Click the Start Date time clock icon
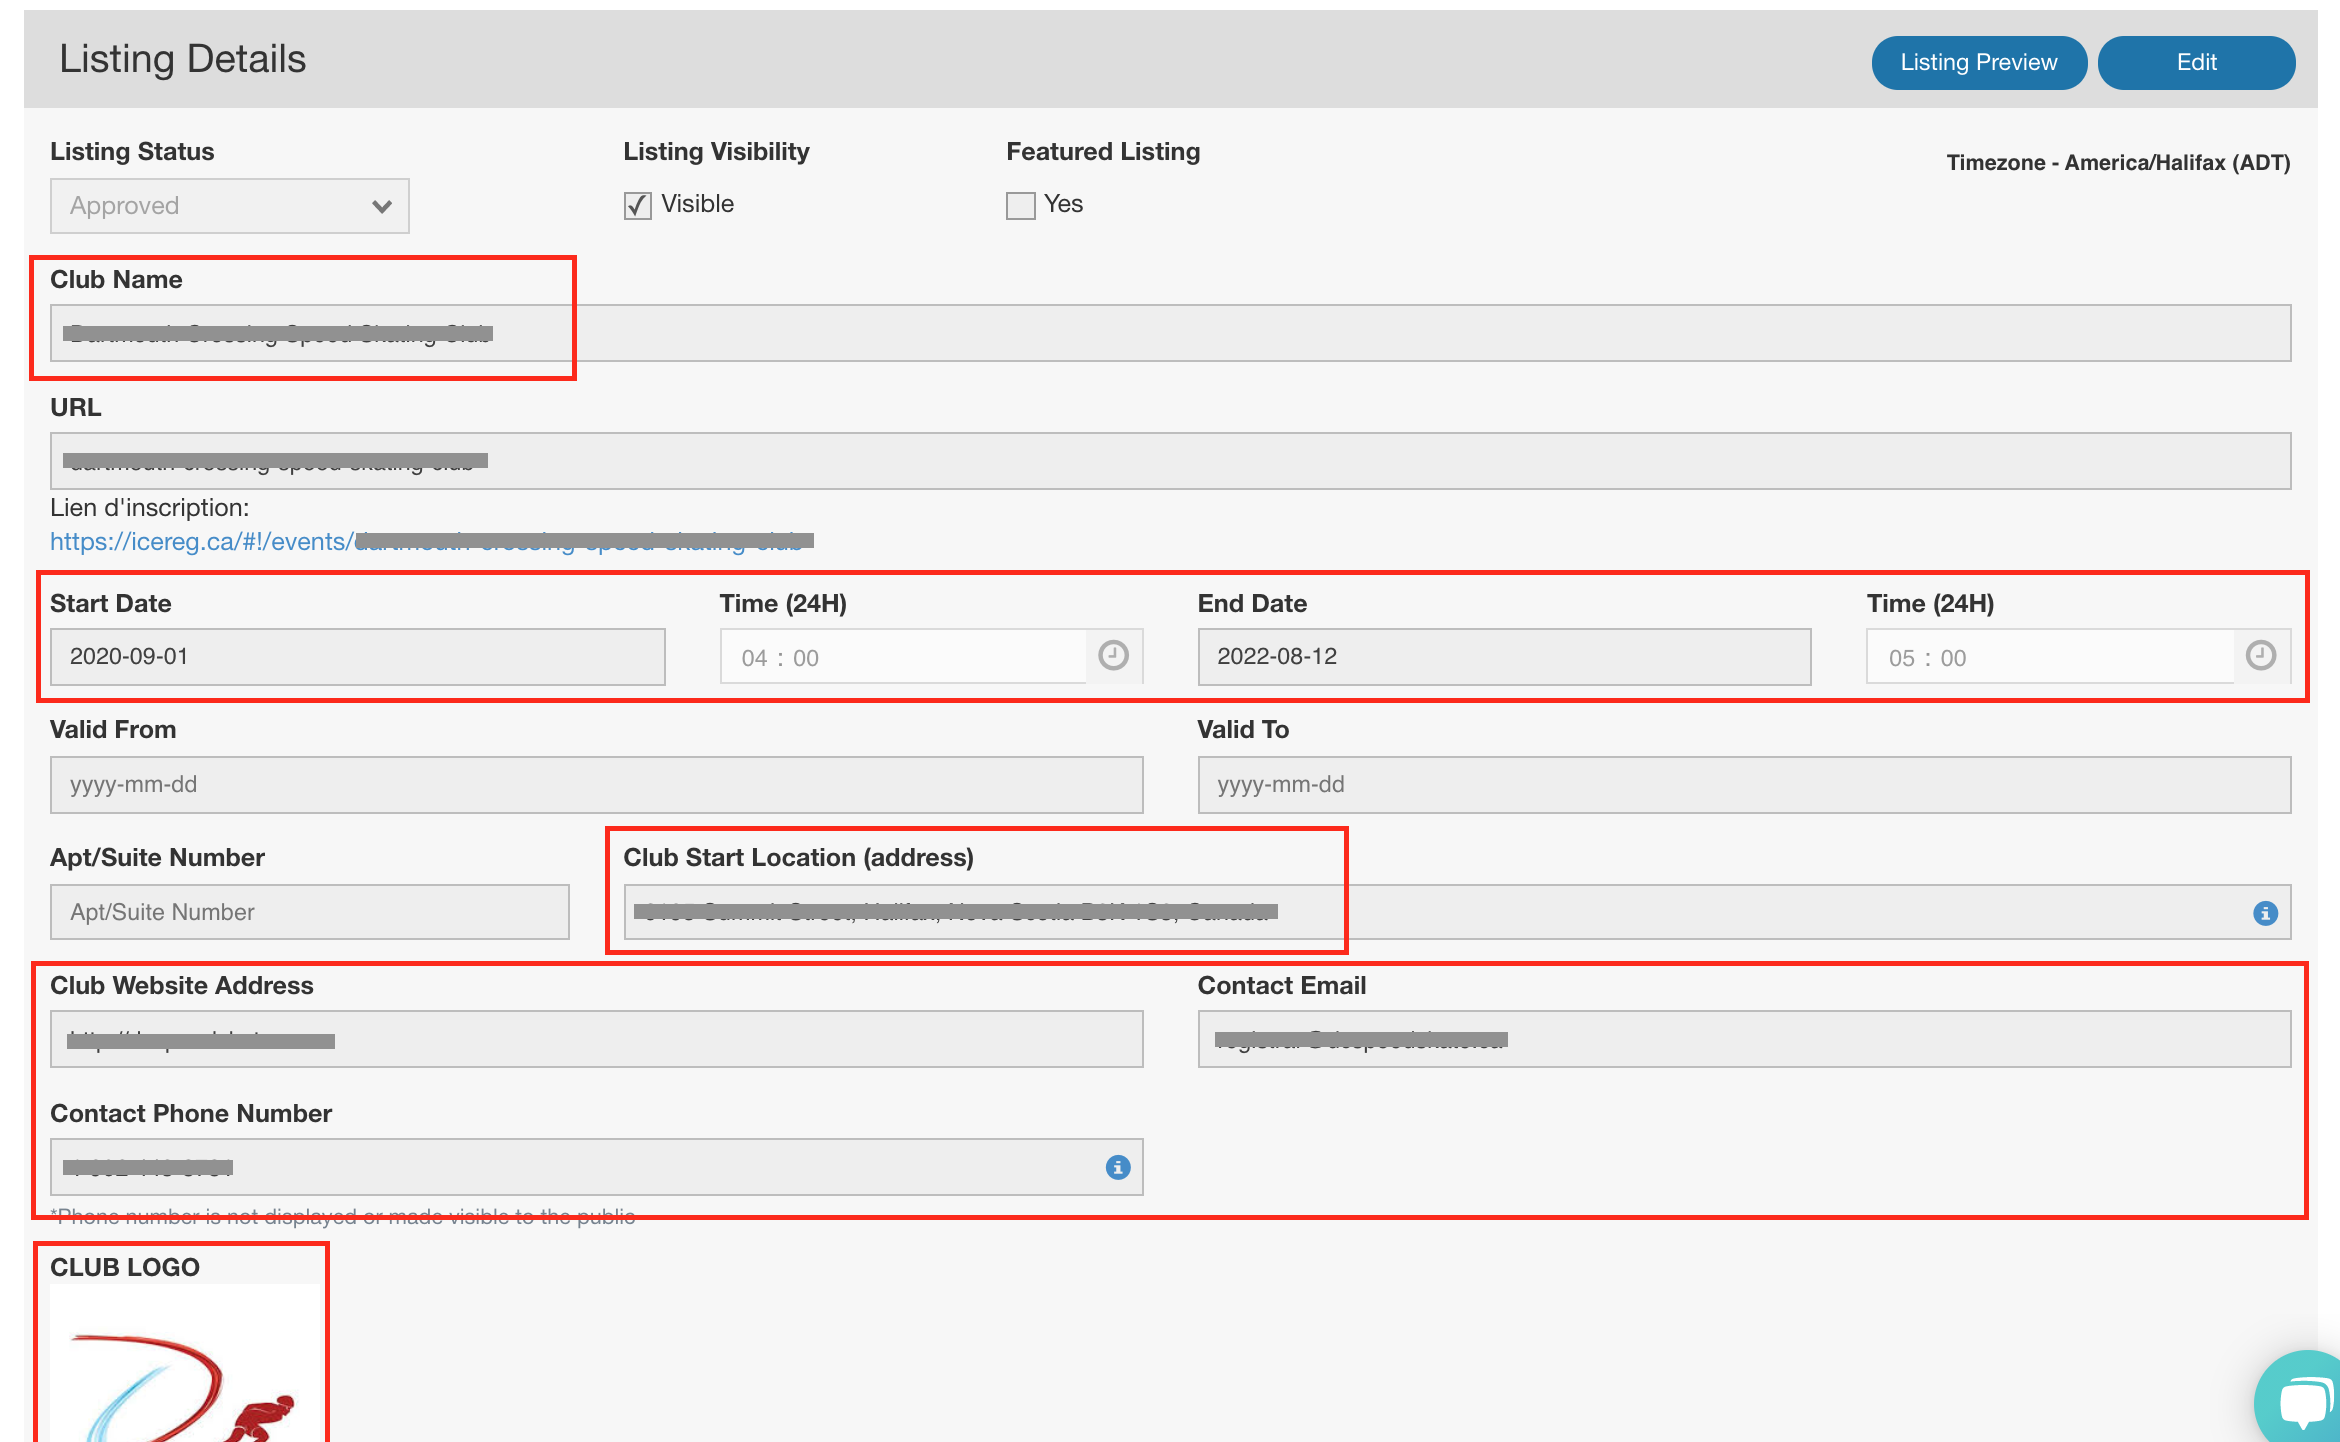The image size is (2340, 1442). coord(1113,656)
